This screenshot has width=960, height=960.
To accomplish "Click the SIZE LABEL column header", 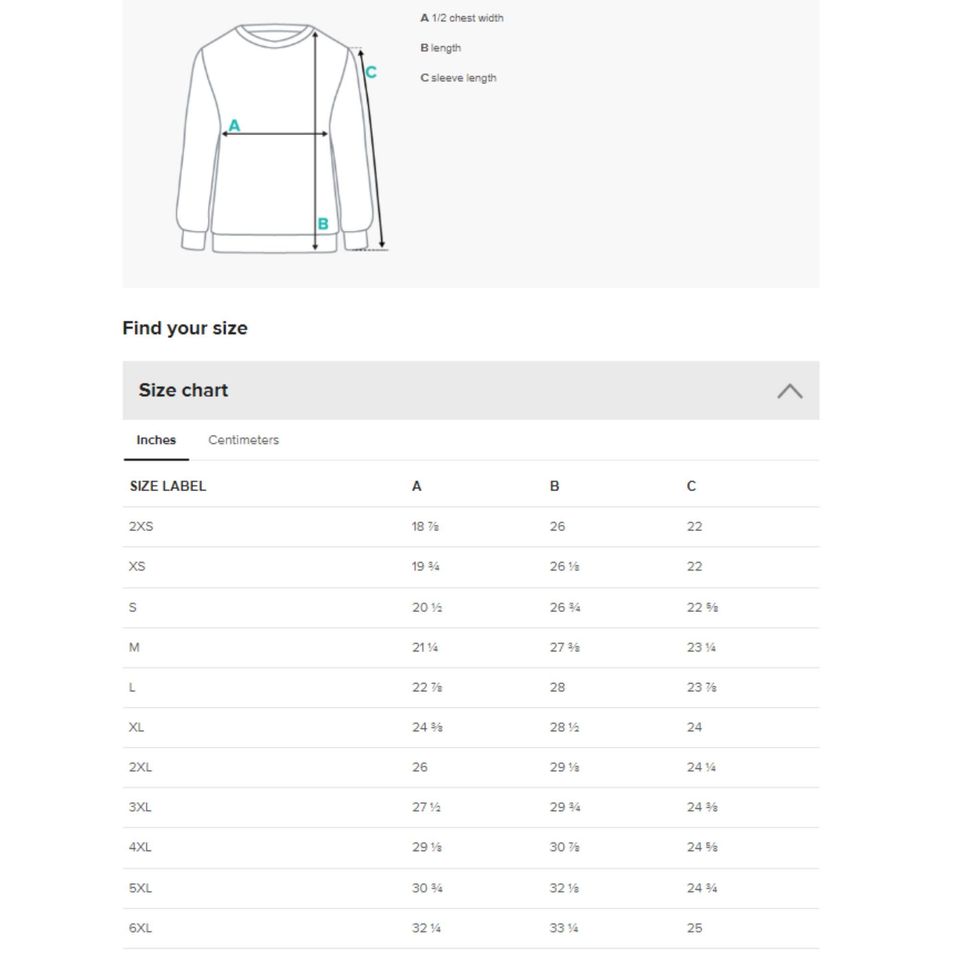I will [168, 486].
